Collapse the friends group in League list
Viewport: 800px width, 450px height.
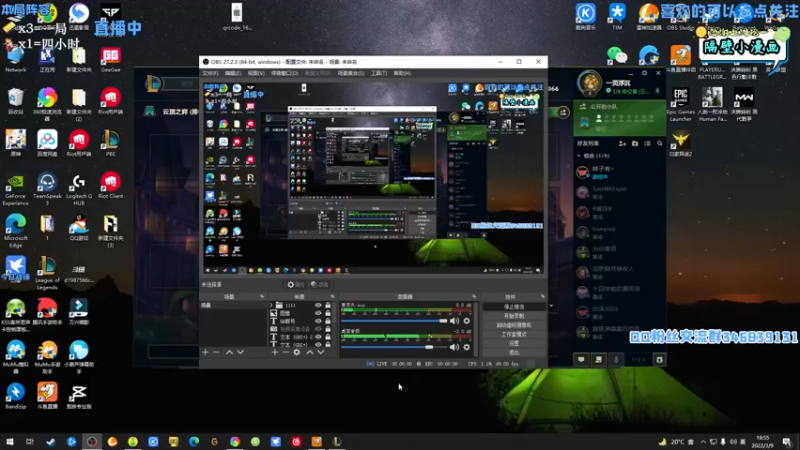(579, 156)
